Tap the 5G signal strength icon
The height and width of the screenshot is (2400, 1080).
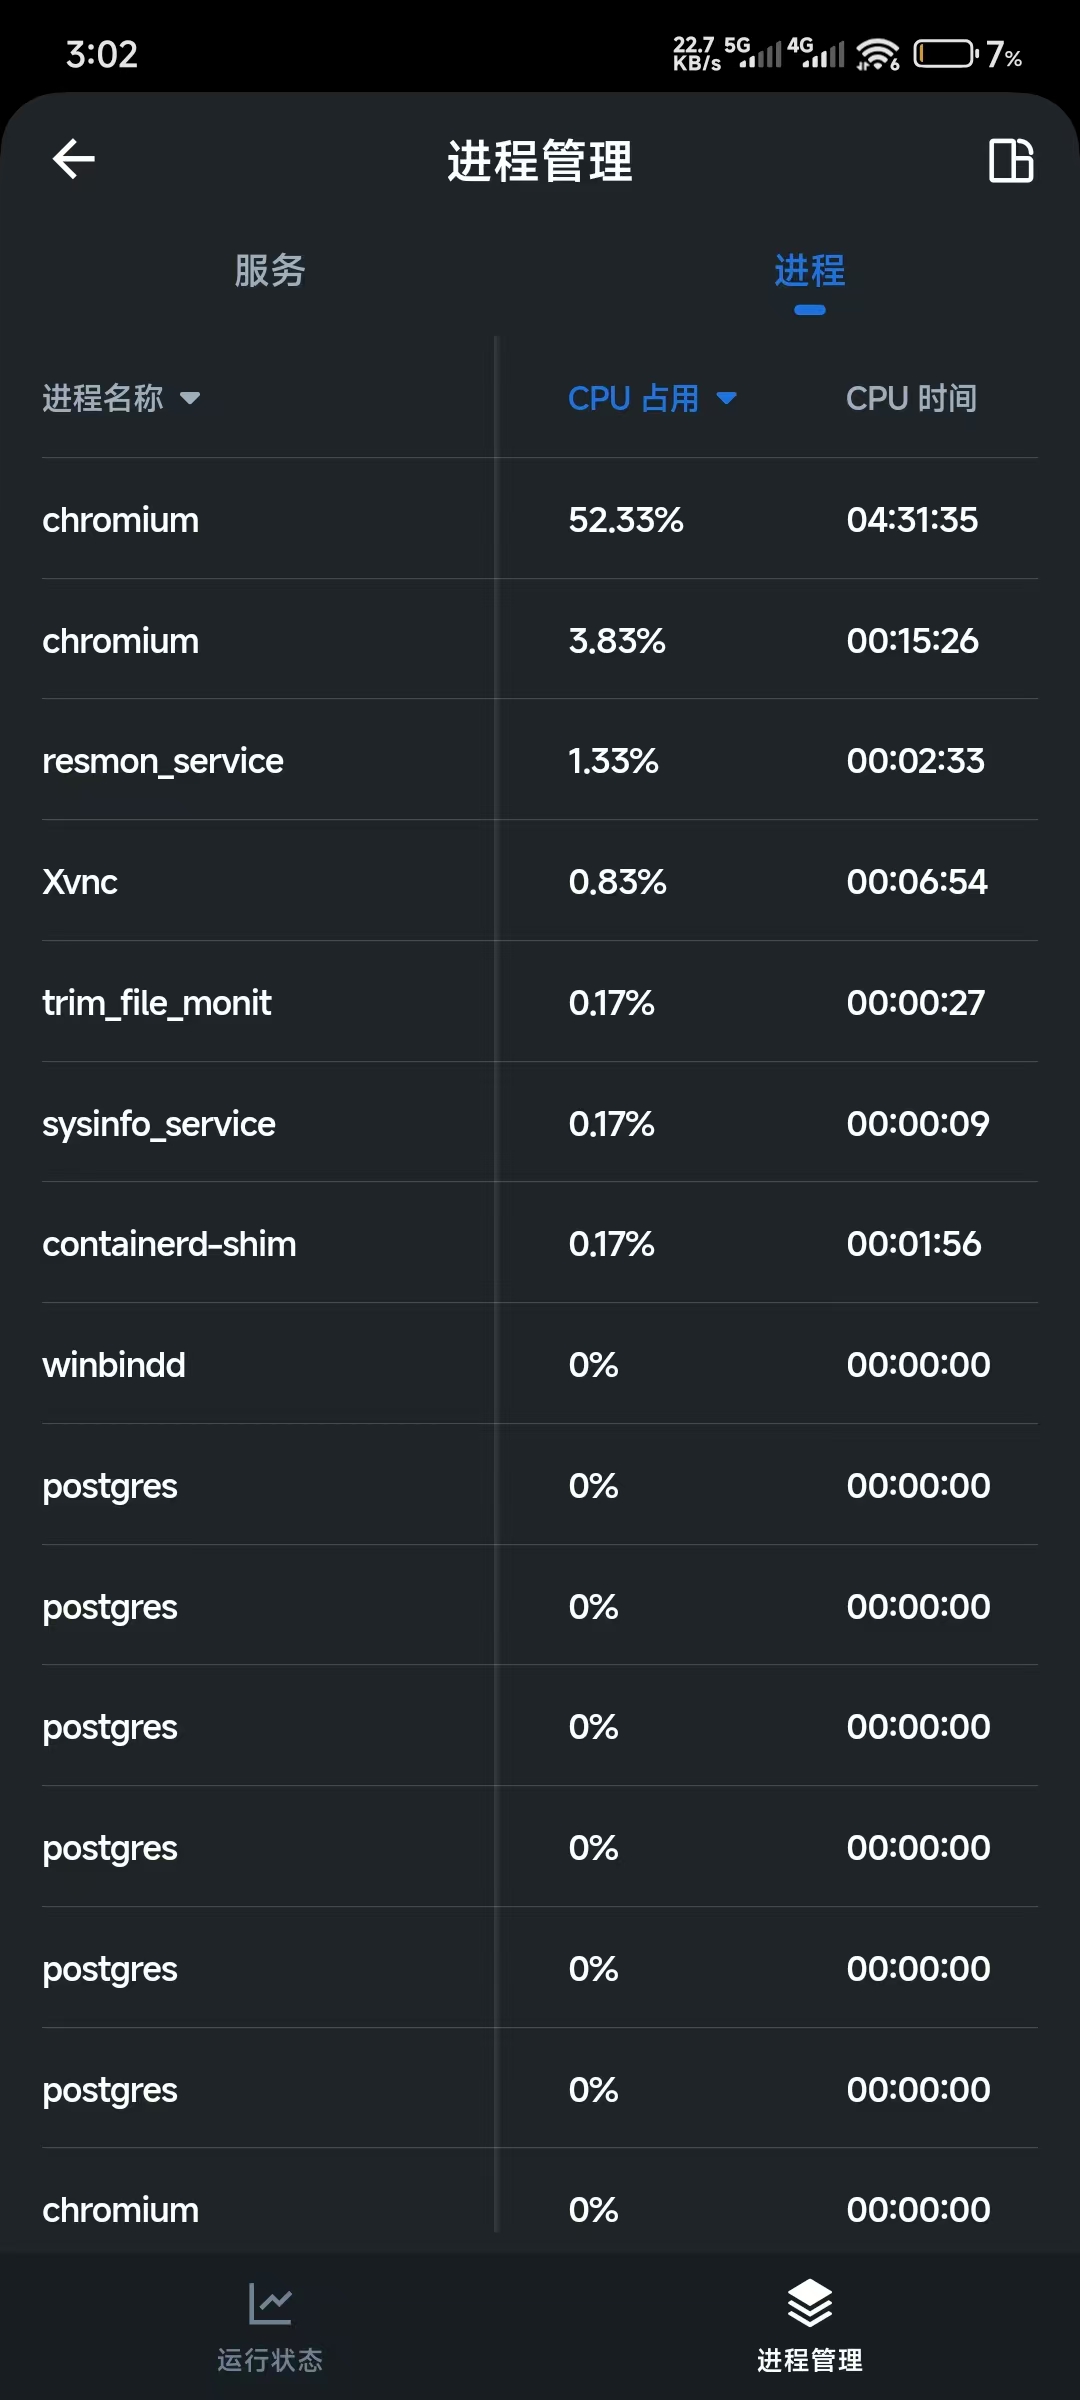point(758,53)
